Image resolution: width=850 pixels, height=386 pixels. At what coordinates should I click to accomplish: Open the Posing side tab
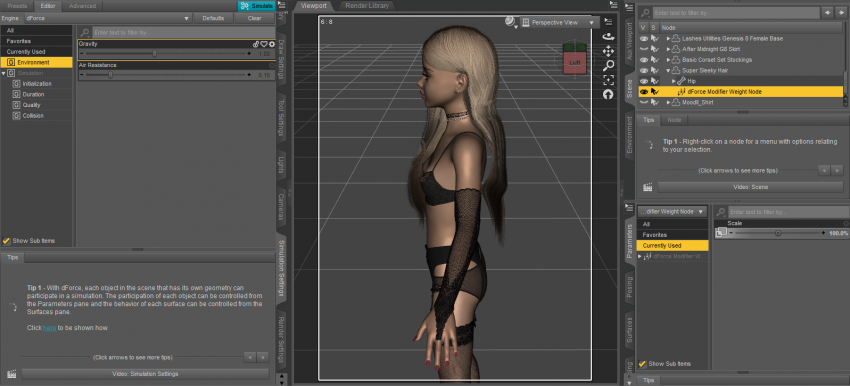point(629,287)
